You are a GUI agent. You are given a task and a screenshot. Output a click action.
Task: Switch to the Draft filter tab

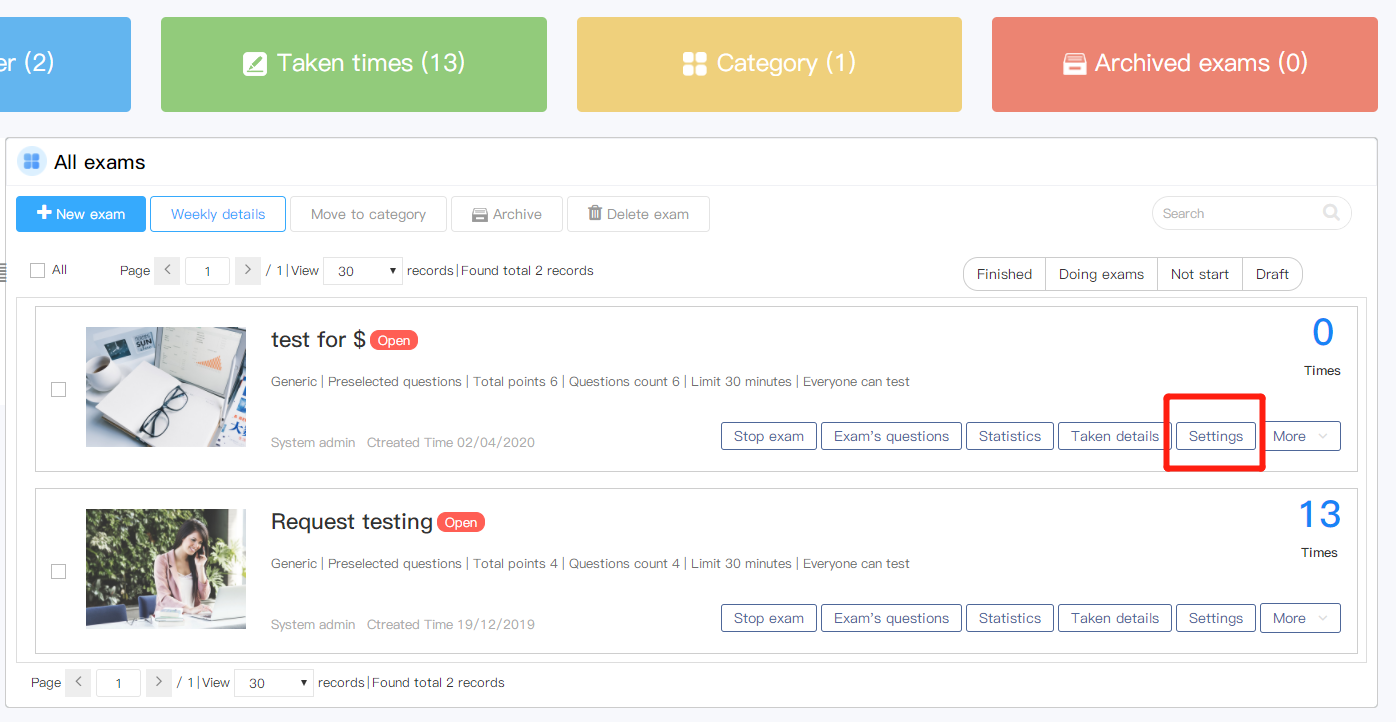click(1272, 273)
